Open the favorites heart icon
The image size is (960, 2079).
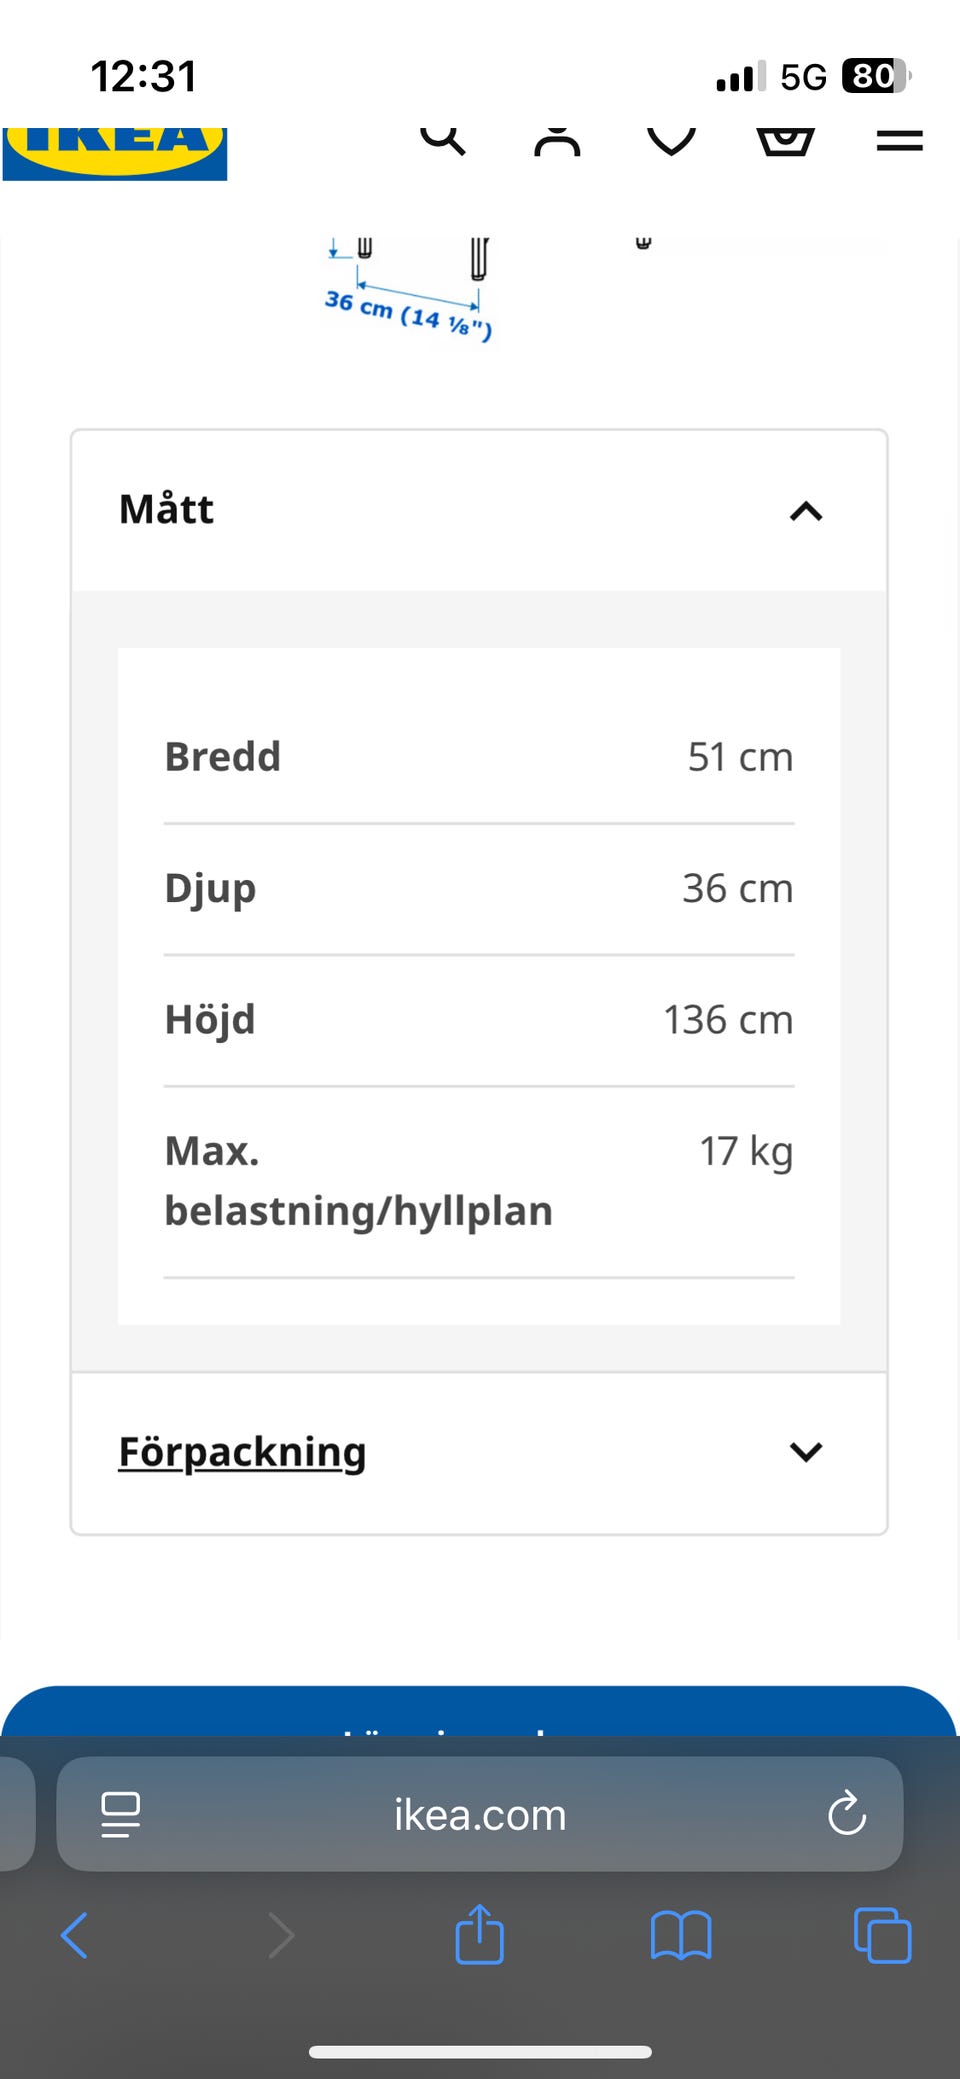pos(671,141)
